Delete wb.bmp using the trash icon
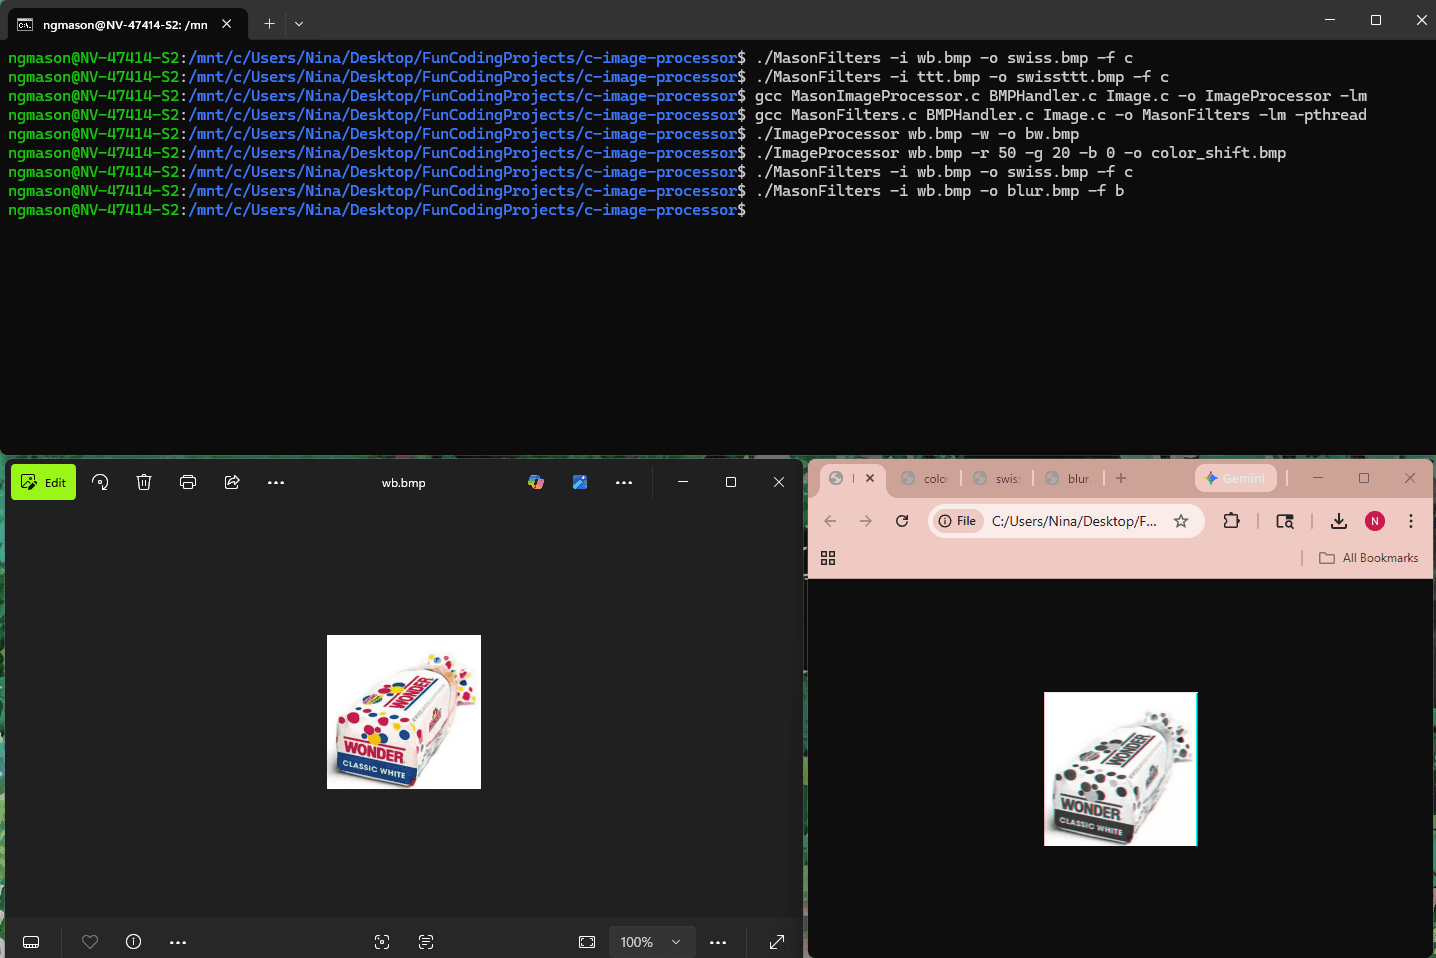Screen dimensions: 1436x958 (144, 482)
